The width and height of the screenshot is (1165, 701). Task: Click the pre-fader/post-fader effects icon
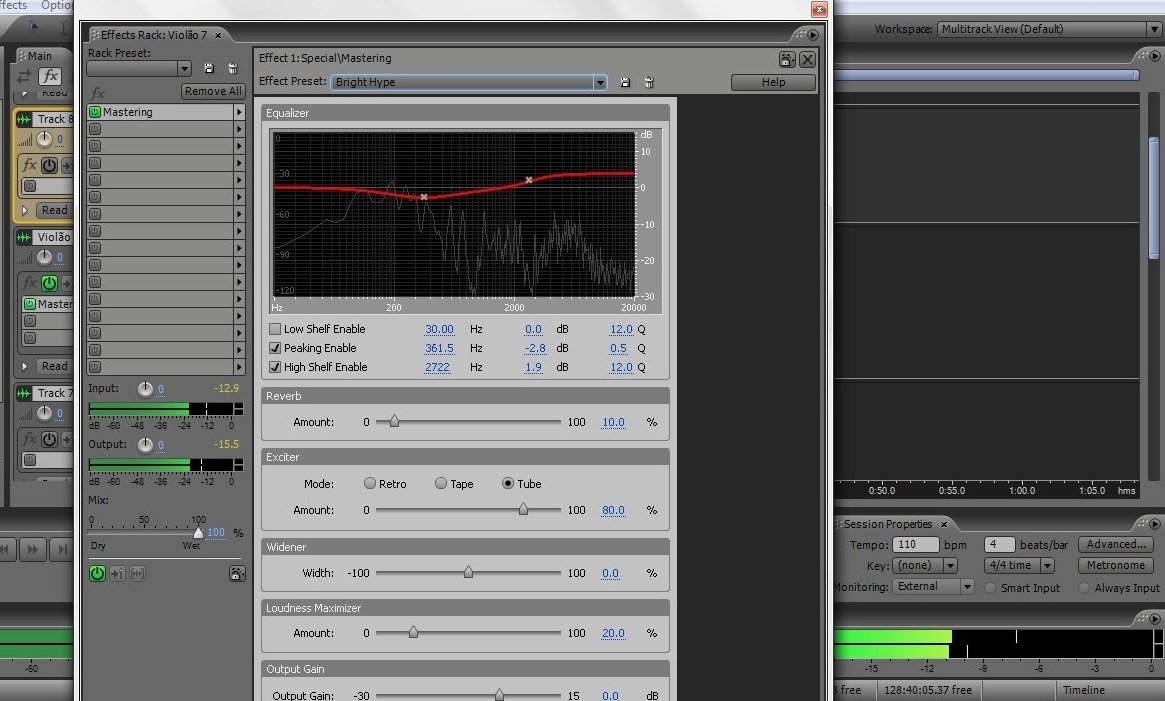[x=117, y=573]
